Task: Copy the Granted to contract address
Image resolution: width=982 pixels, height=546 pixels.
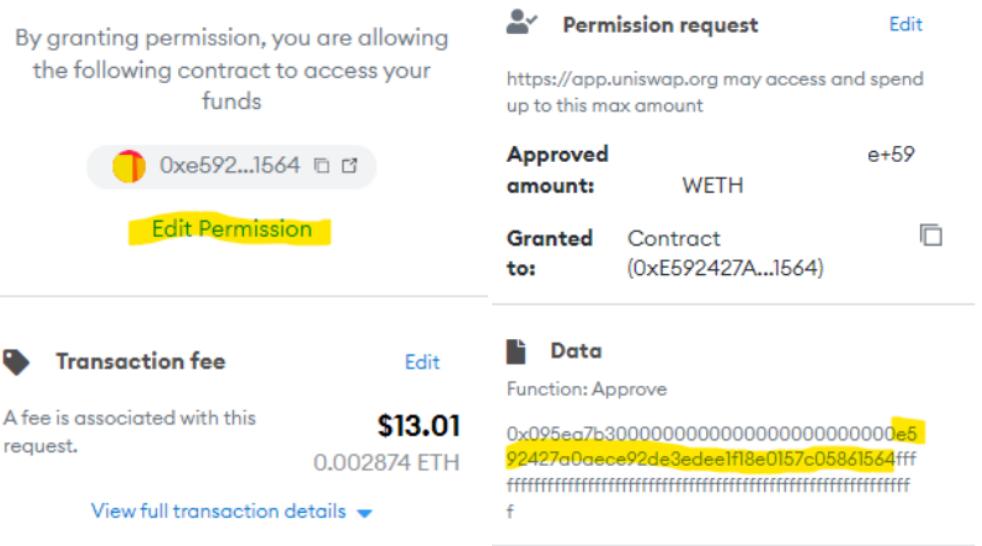Action: (x=930, y=235)
